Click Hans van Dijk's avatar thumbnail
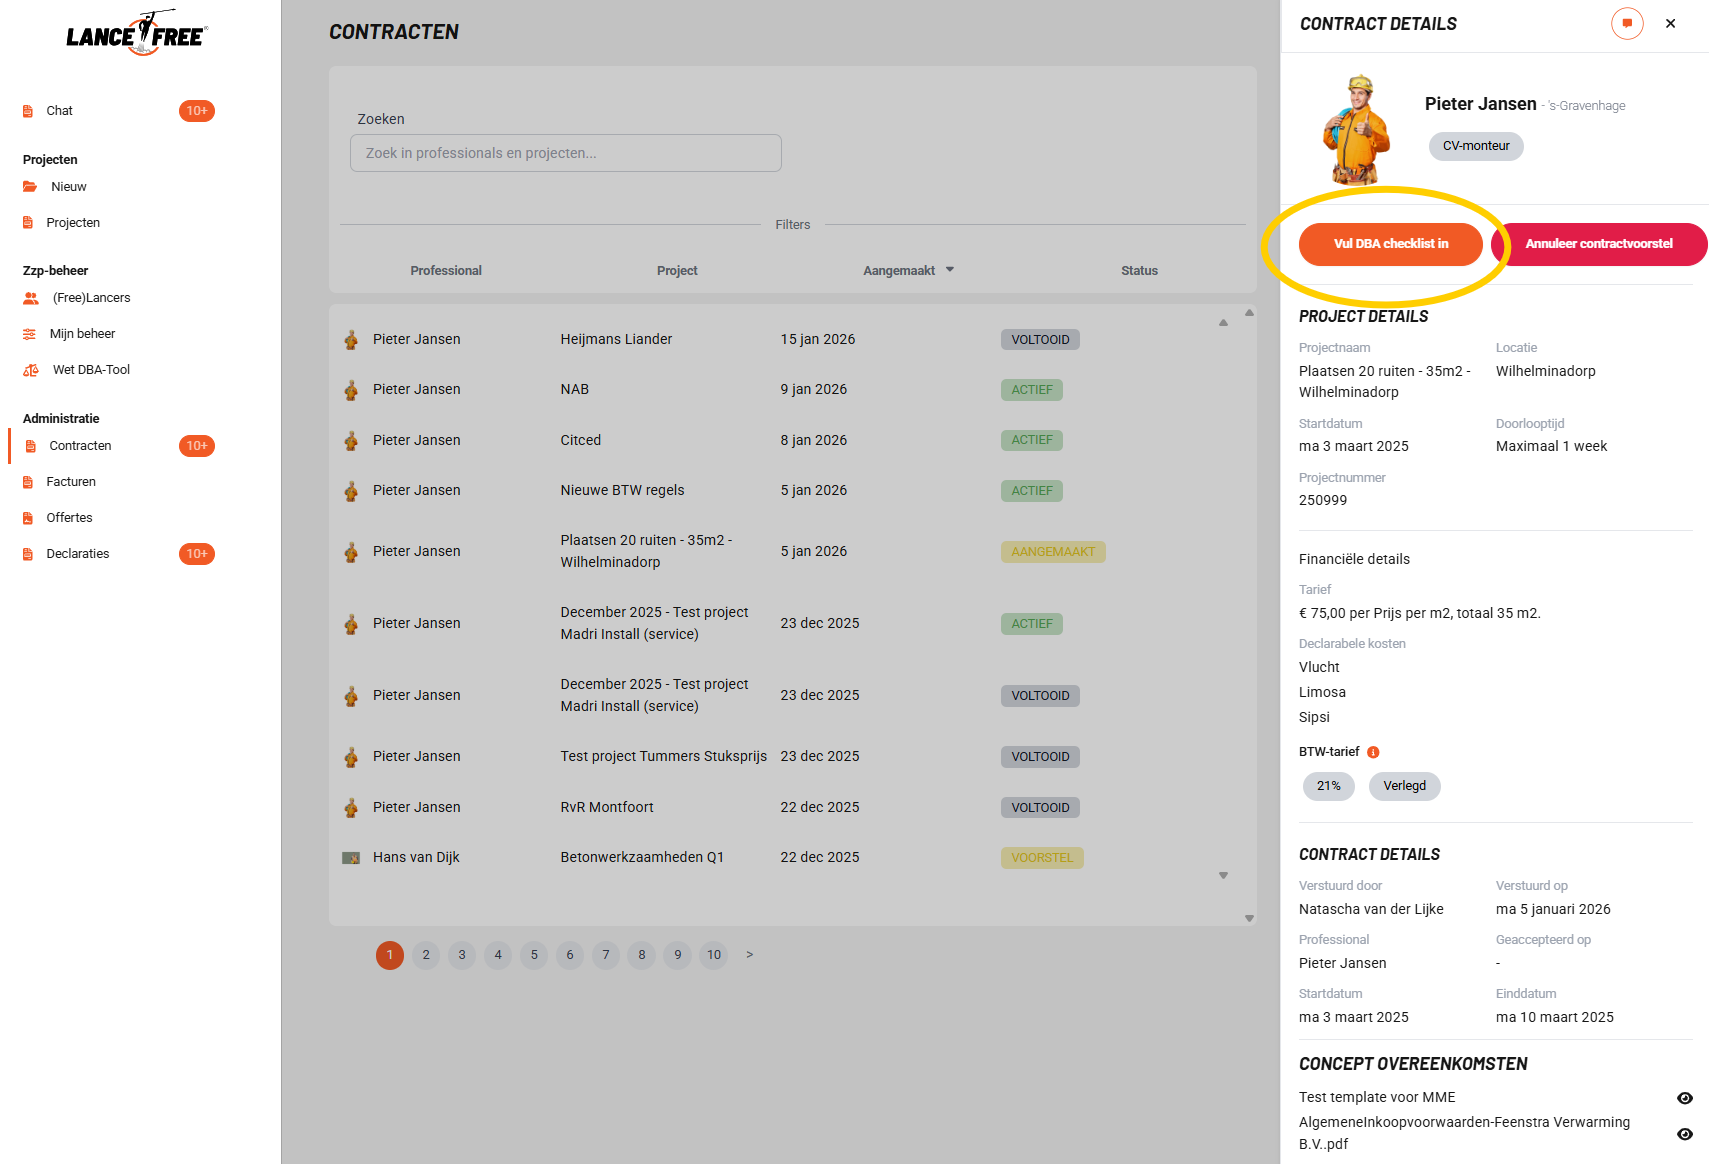 351,858
